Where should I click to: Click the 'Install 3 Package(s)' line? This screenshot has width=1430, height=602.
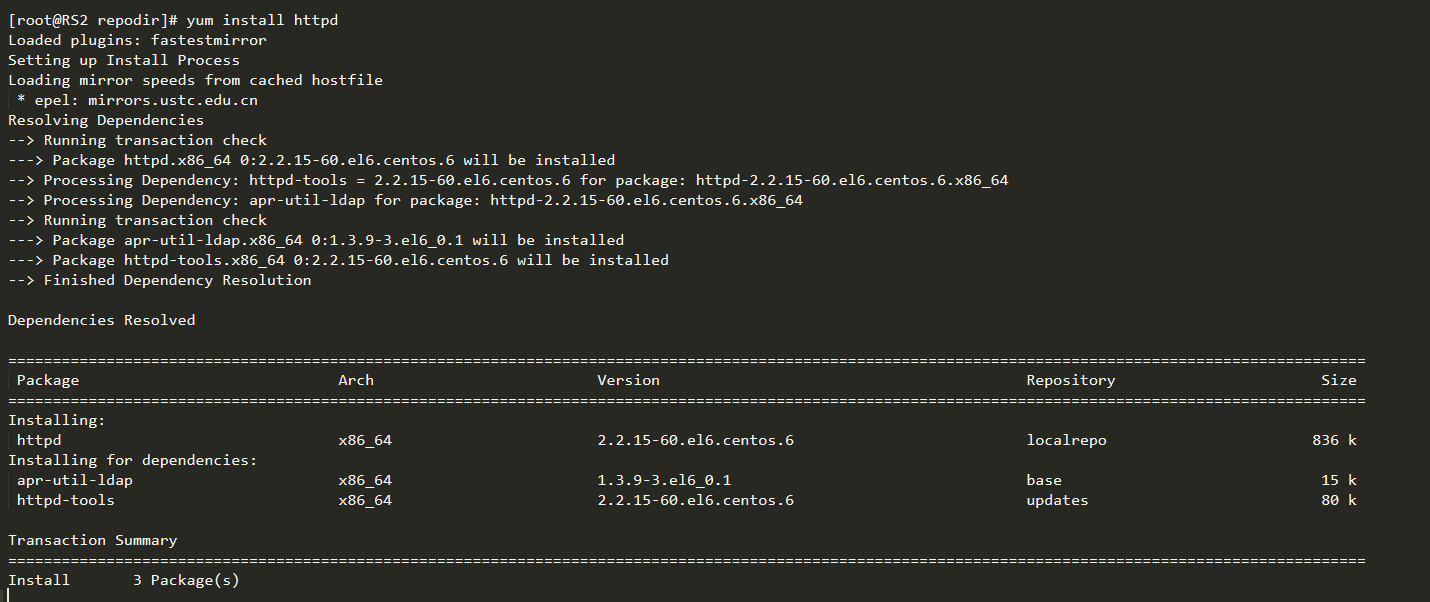tap(123, 580)
